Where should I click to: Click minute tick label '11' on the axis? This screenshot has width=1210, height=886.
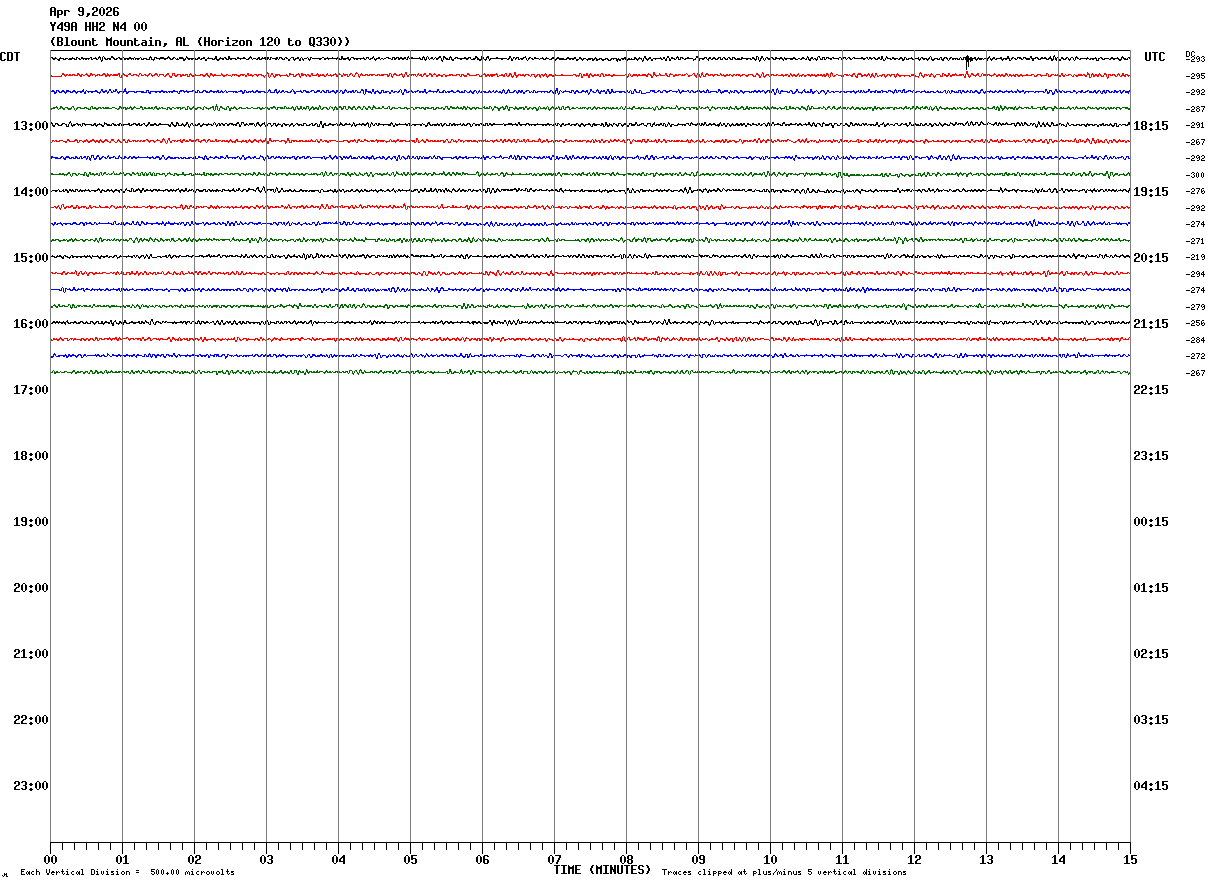(842, 860)
